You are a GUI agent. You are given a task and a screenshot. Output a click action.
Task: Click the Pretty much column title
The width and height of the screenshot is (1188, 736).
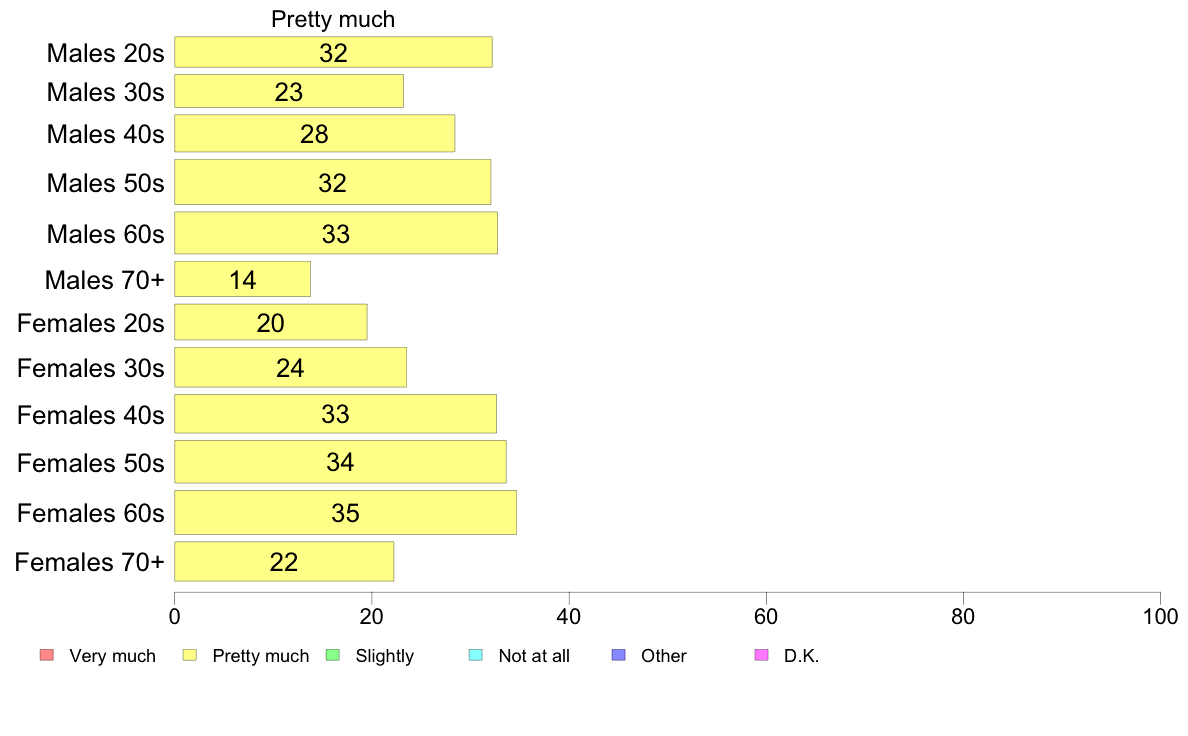333,19
